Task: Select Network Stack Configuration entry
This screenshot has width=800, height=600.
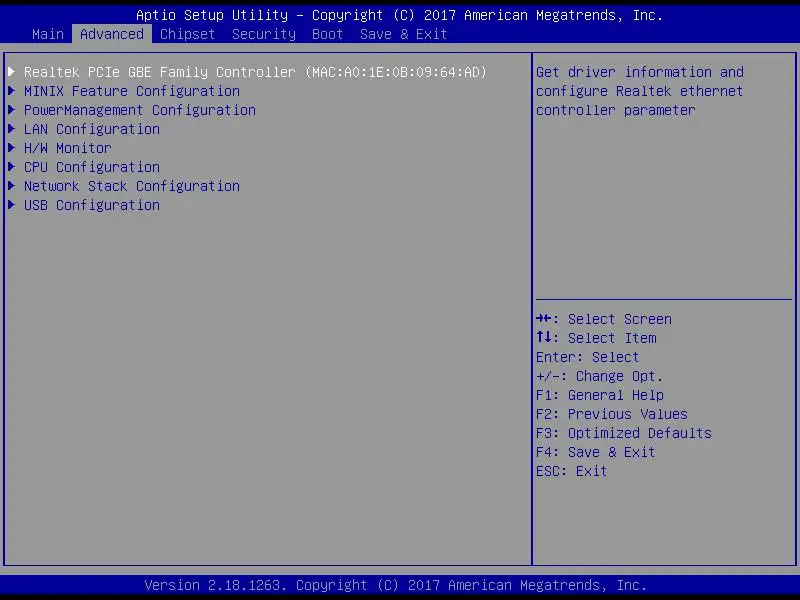Action: tap(132, 186)
